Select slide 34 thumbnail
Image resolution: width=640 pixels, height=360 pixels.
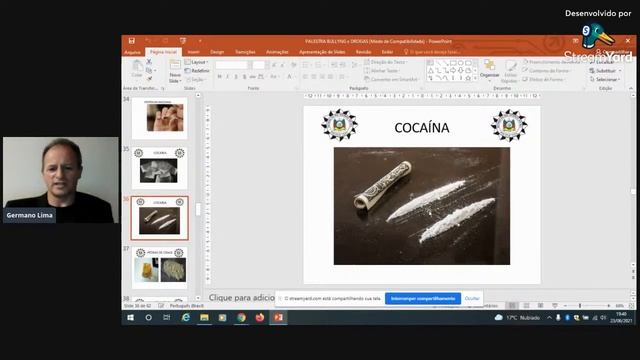(160, 118)
